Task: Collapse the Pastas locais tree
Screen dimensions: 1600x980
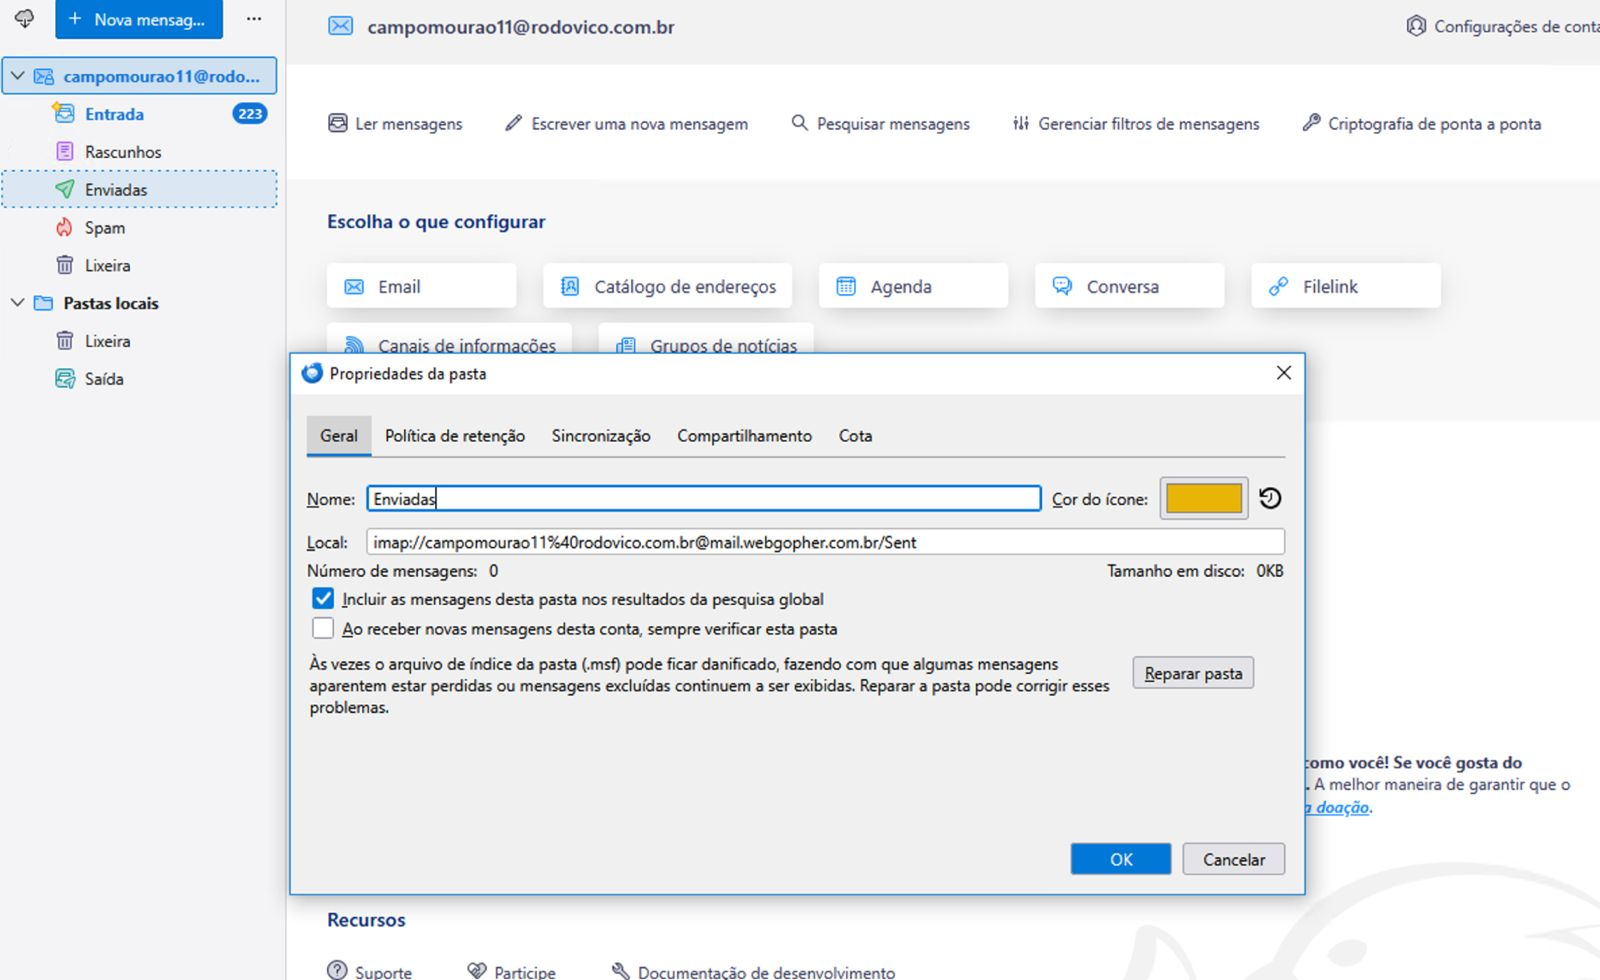Action: coord(17,303)
